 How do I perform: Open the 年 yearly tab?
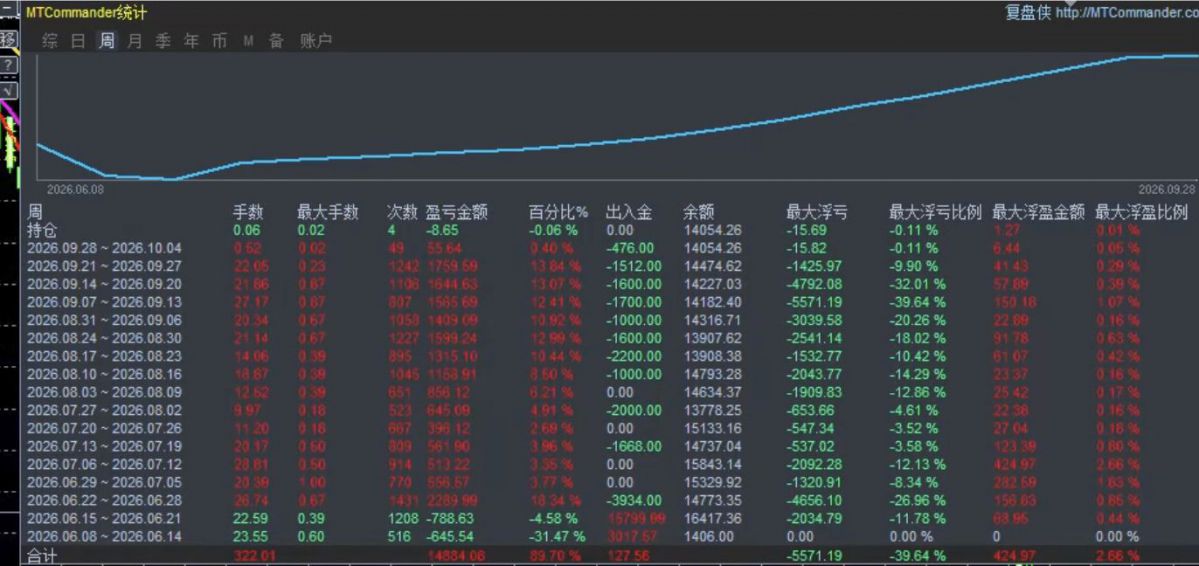click(x=191, y=41)
